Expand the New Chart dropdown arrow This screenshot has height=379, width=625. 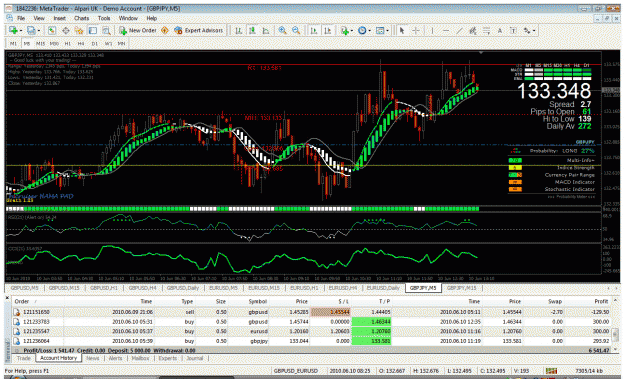[x=21, y=31]
